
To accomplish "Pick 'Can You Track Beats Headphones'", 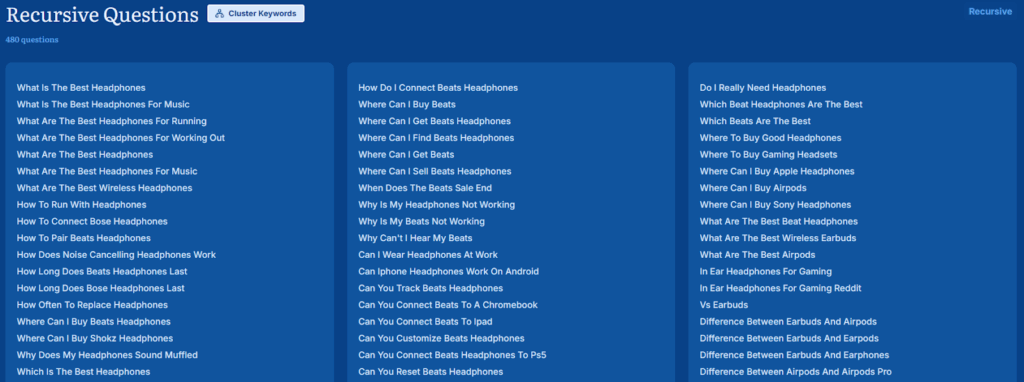I will (430, 288).
